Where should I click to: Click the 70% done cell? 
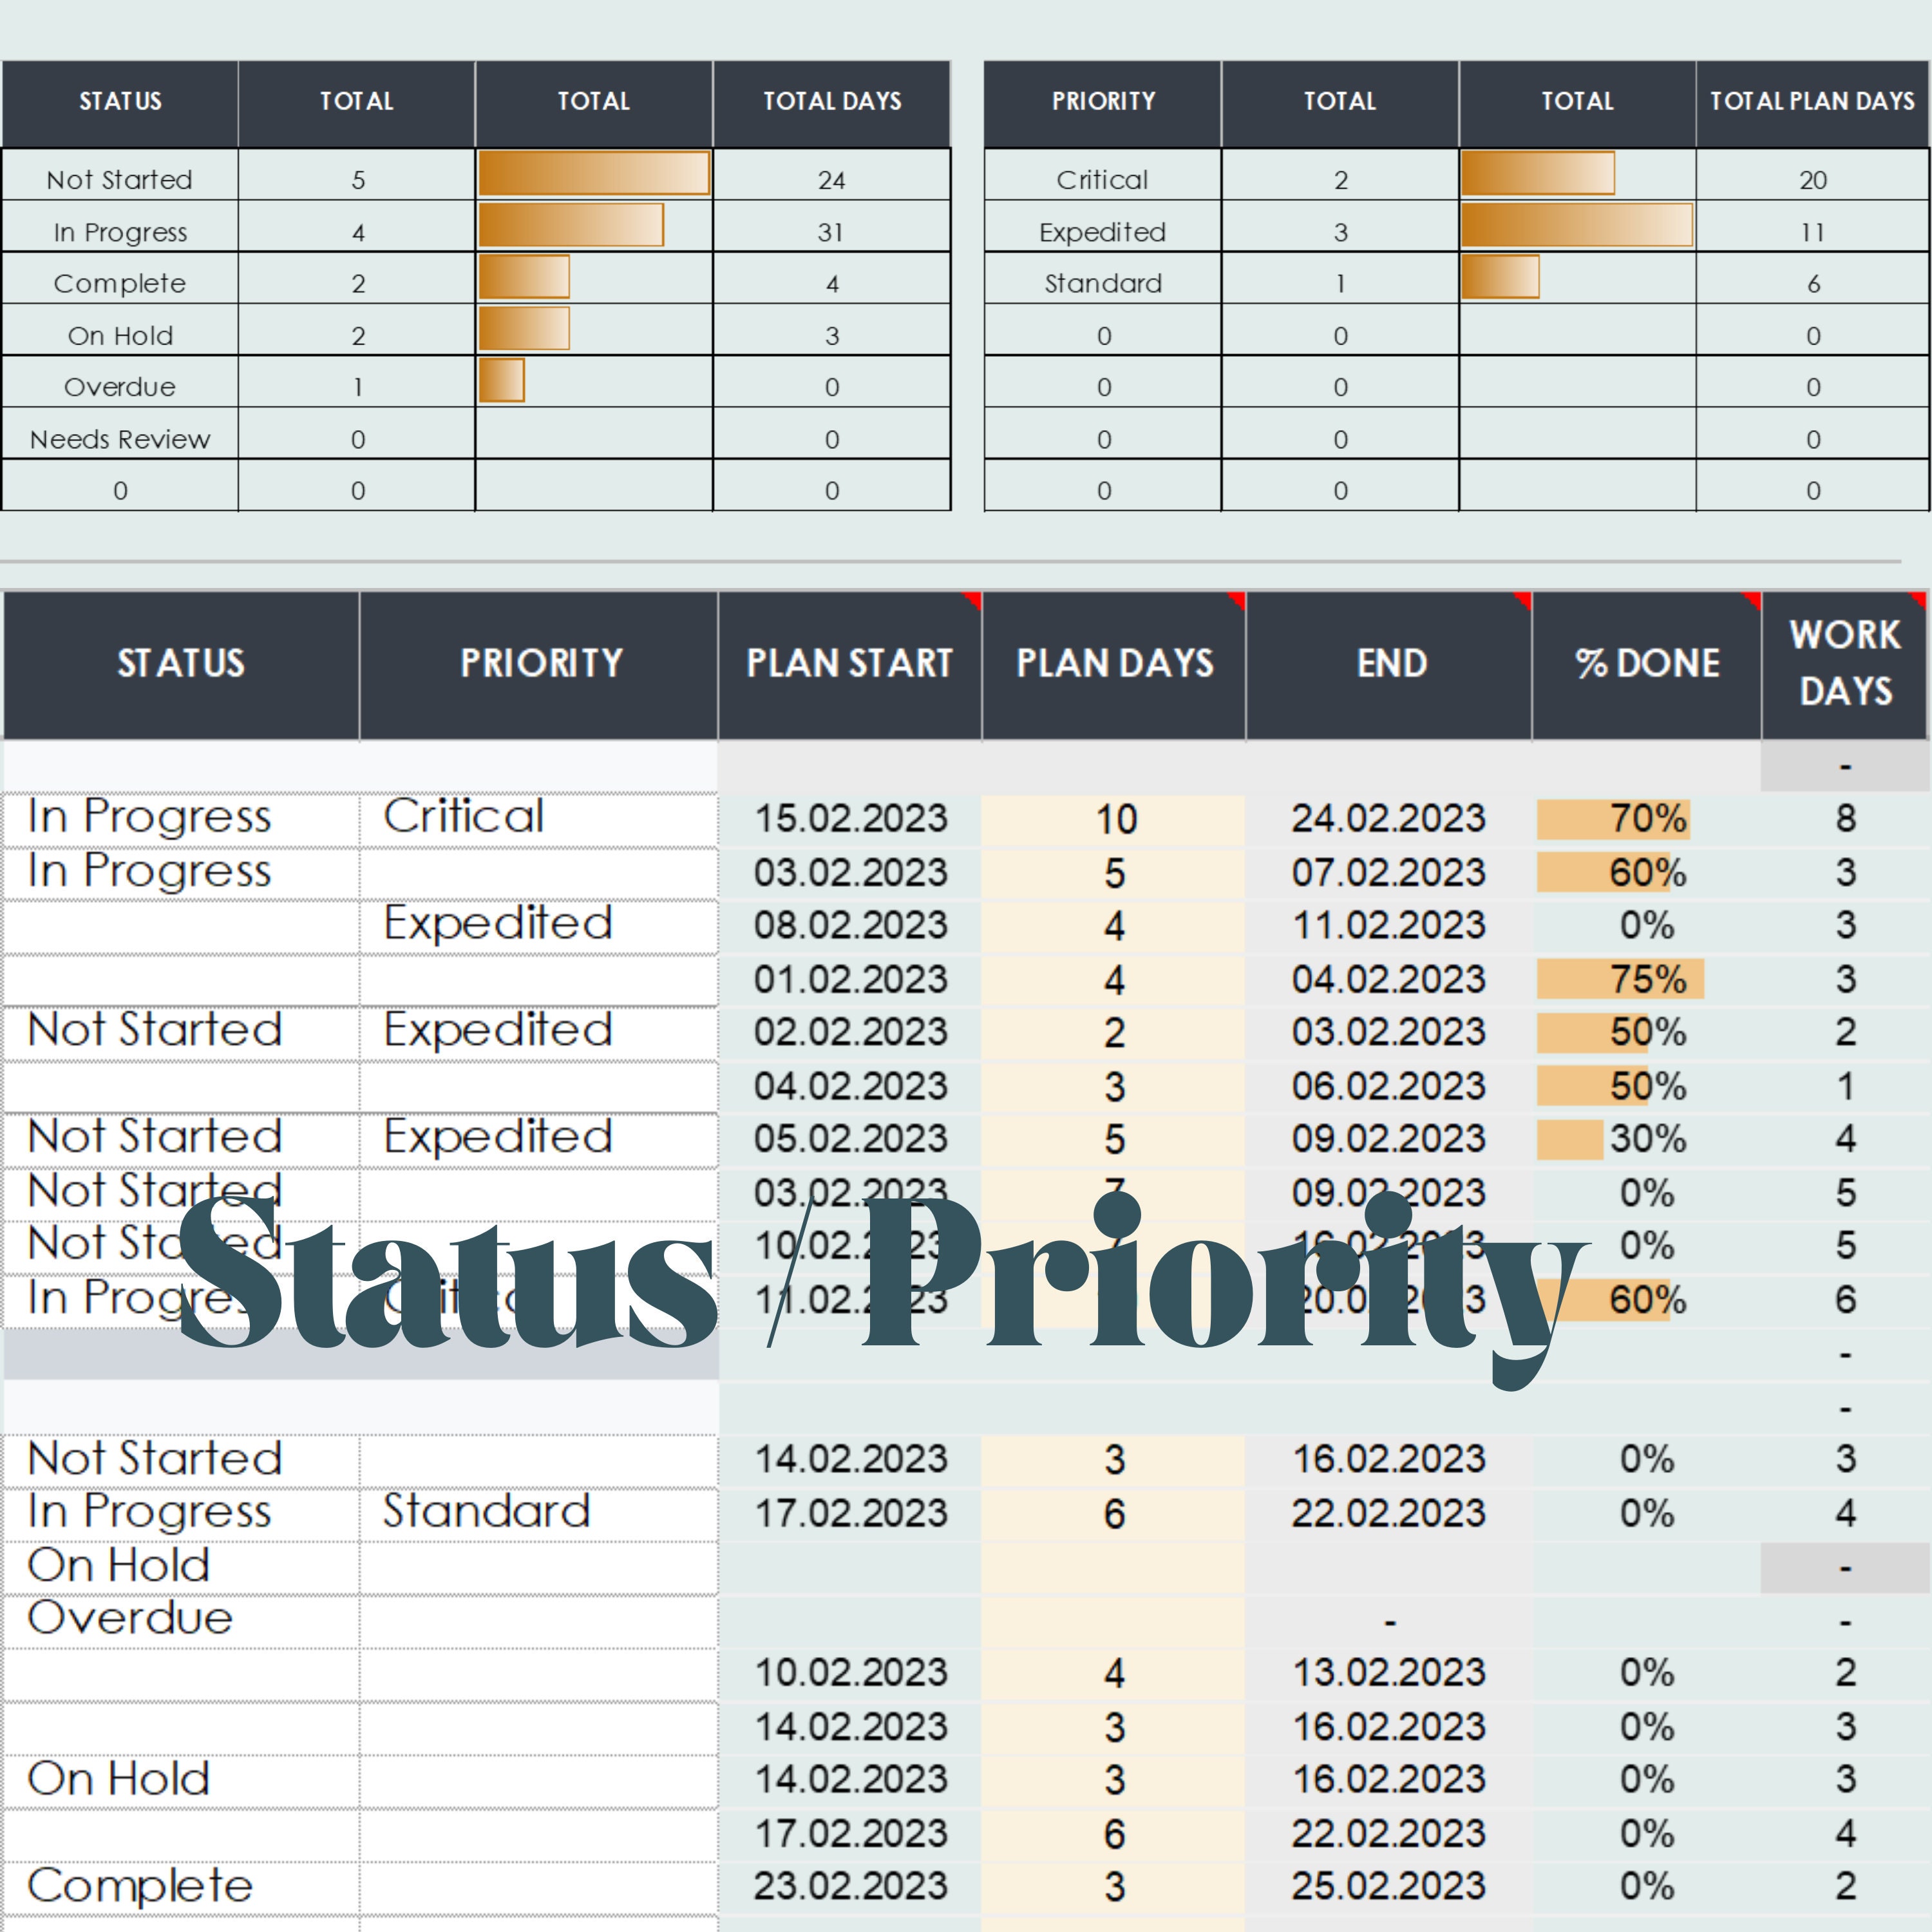(1646, 819)
